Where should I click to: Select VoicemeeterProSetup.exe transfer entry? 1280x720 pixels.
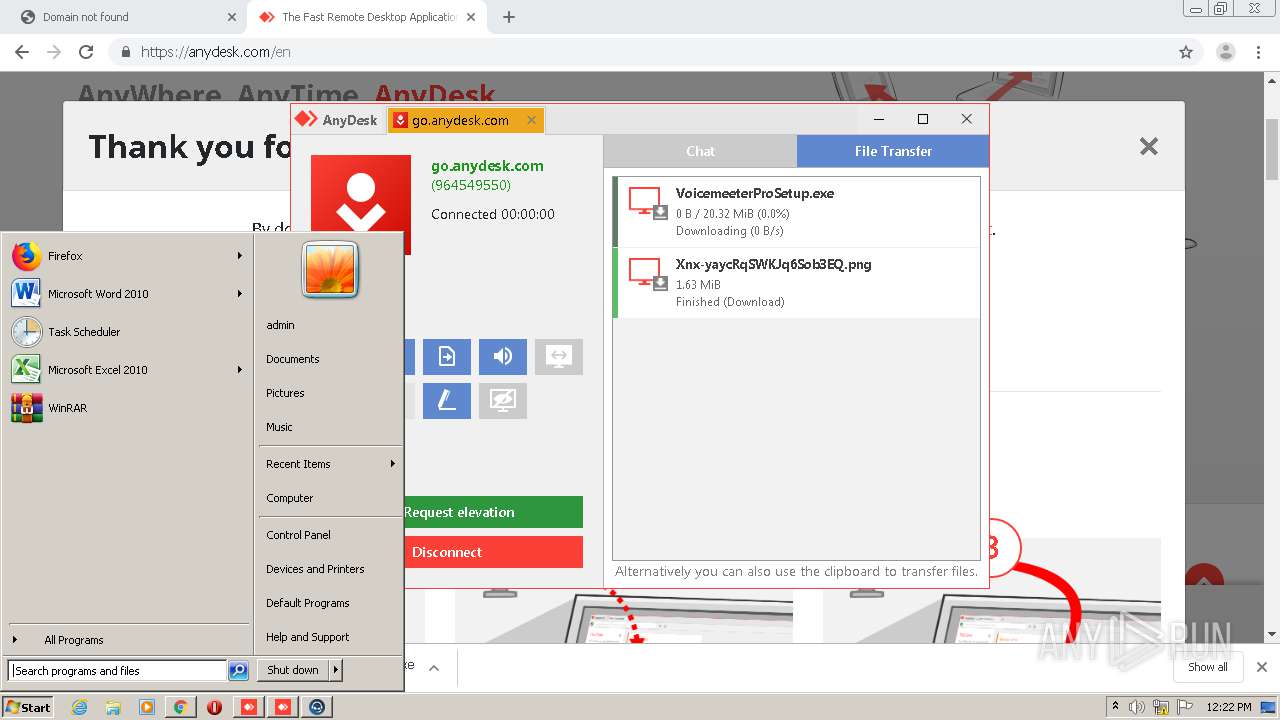pos(796,212)
